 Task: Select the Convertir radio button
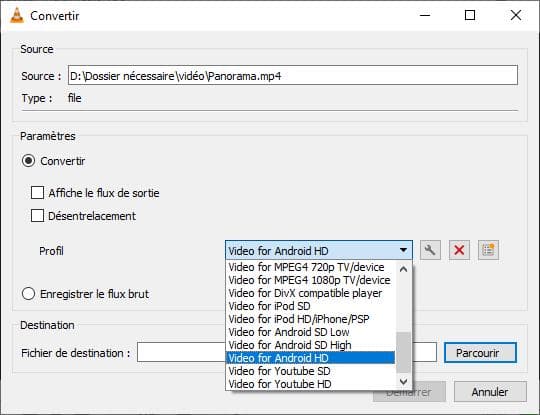(28, 161)
